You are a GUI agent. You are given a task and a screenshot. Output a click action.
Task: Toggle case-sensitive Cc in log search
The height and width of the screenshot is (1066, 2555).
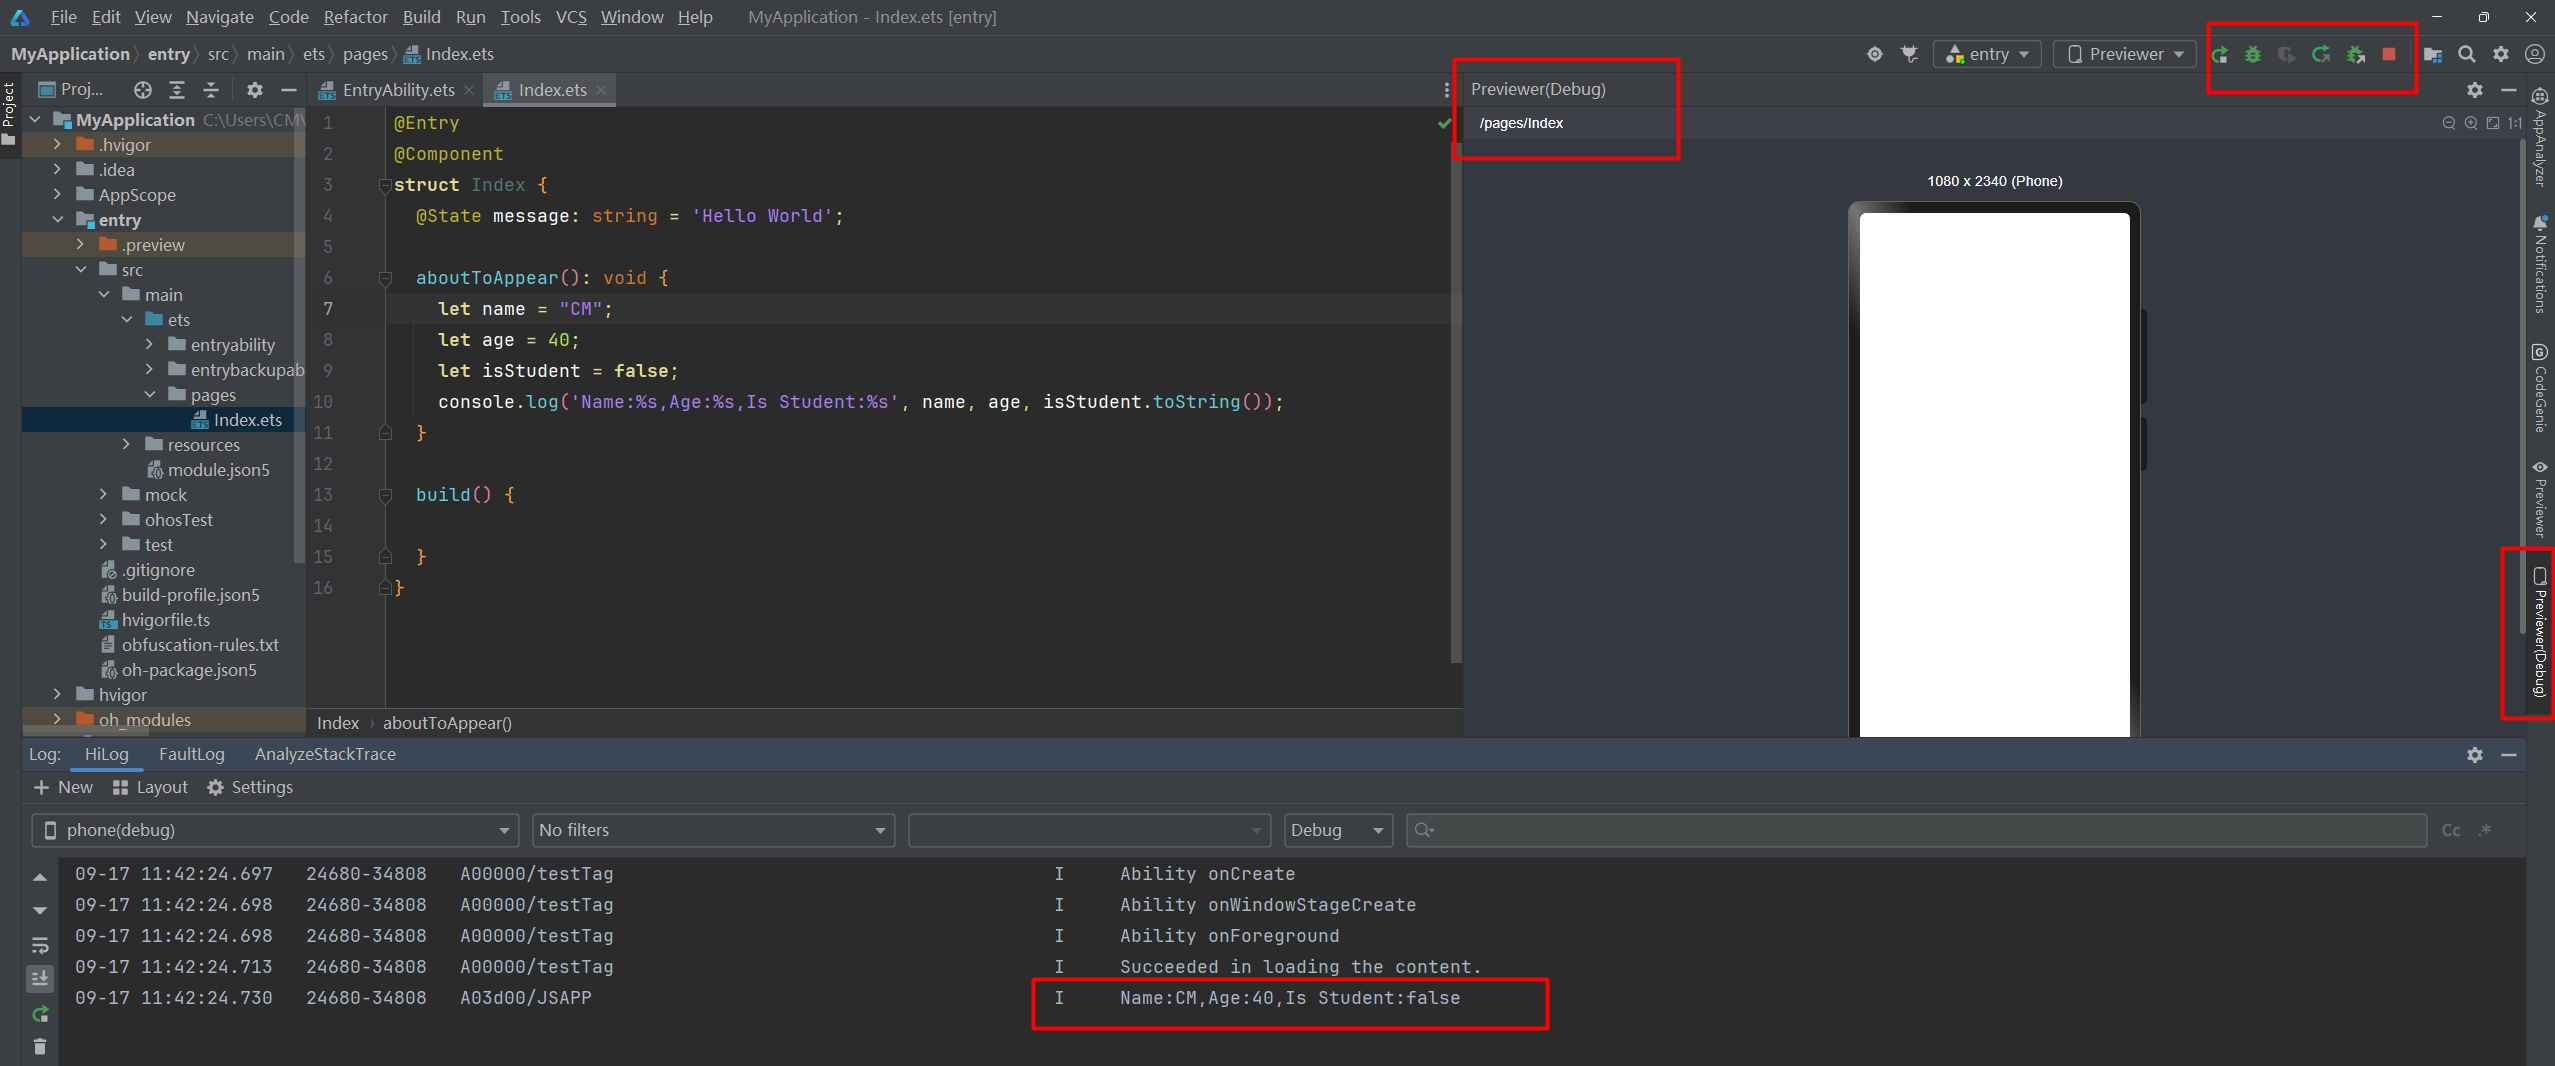pos(2451,831)
